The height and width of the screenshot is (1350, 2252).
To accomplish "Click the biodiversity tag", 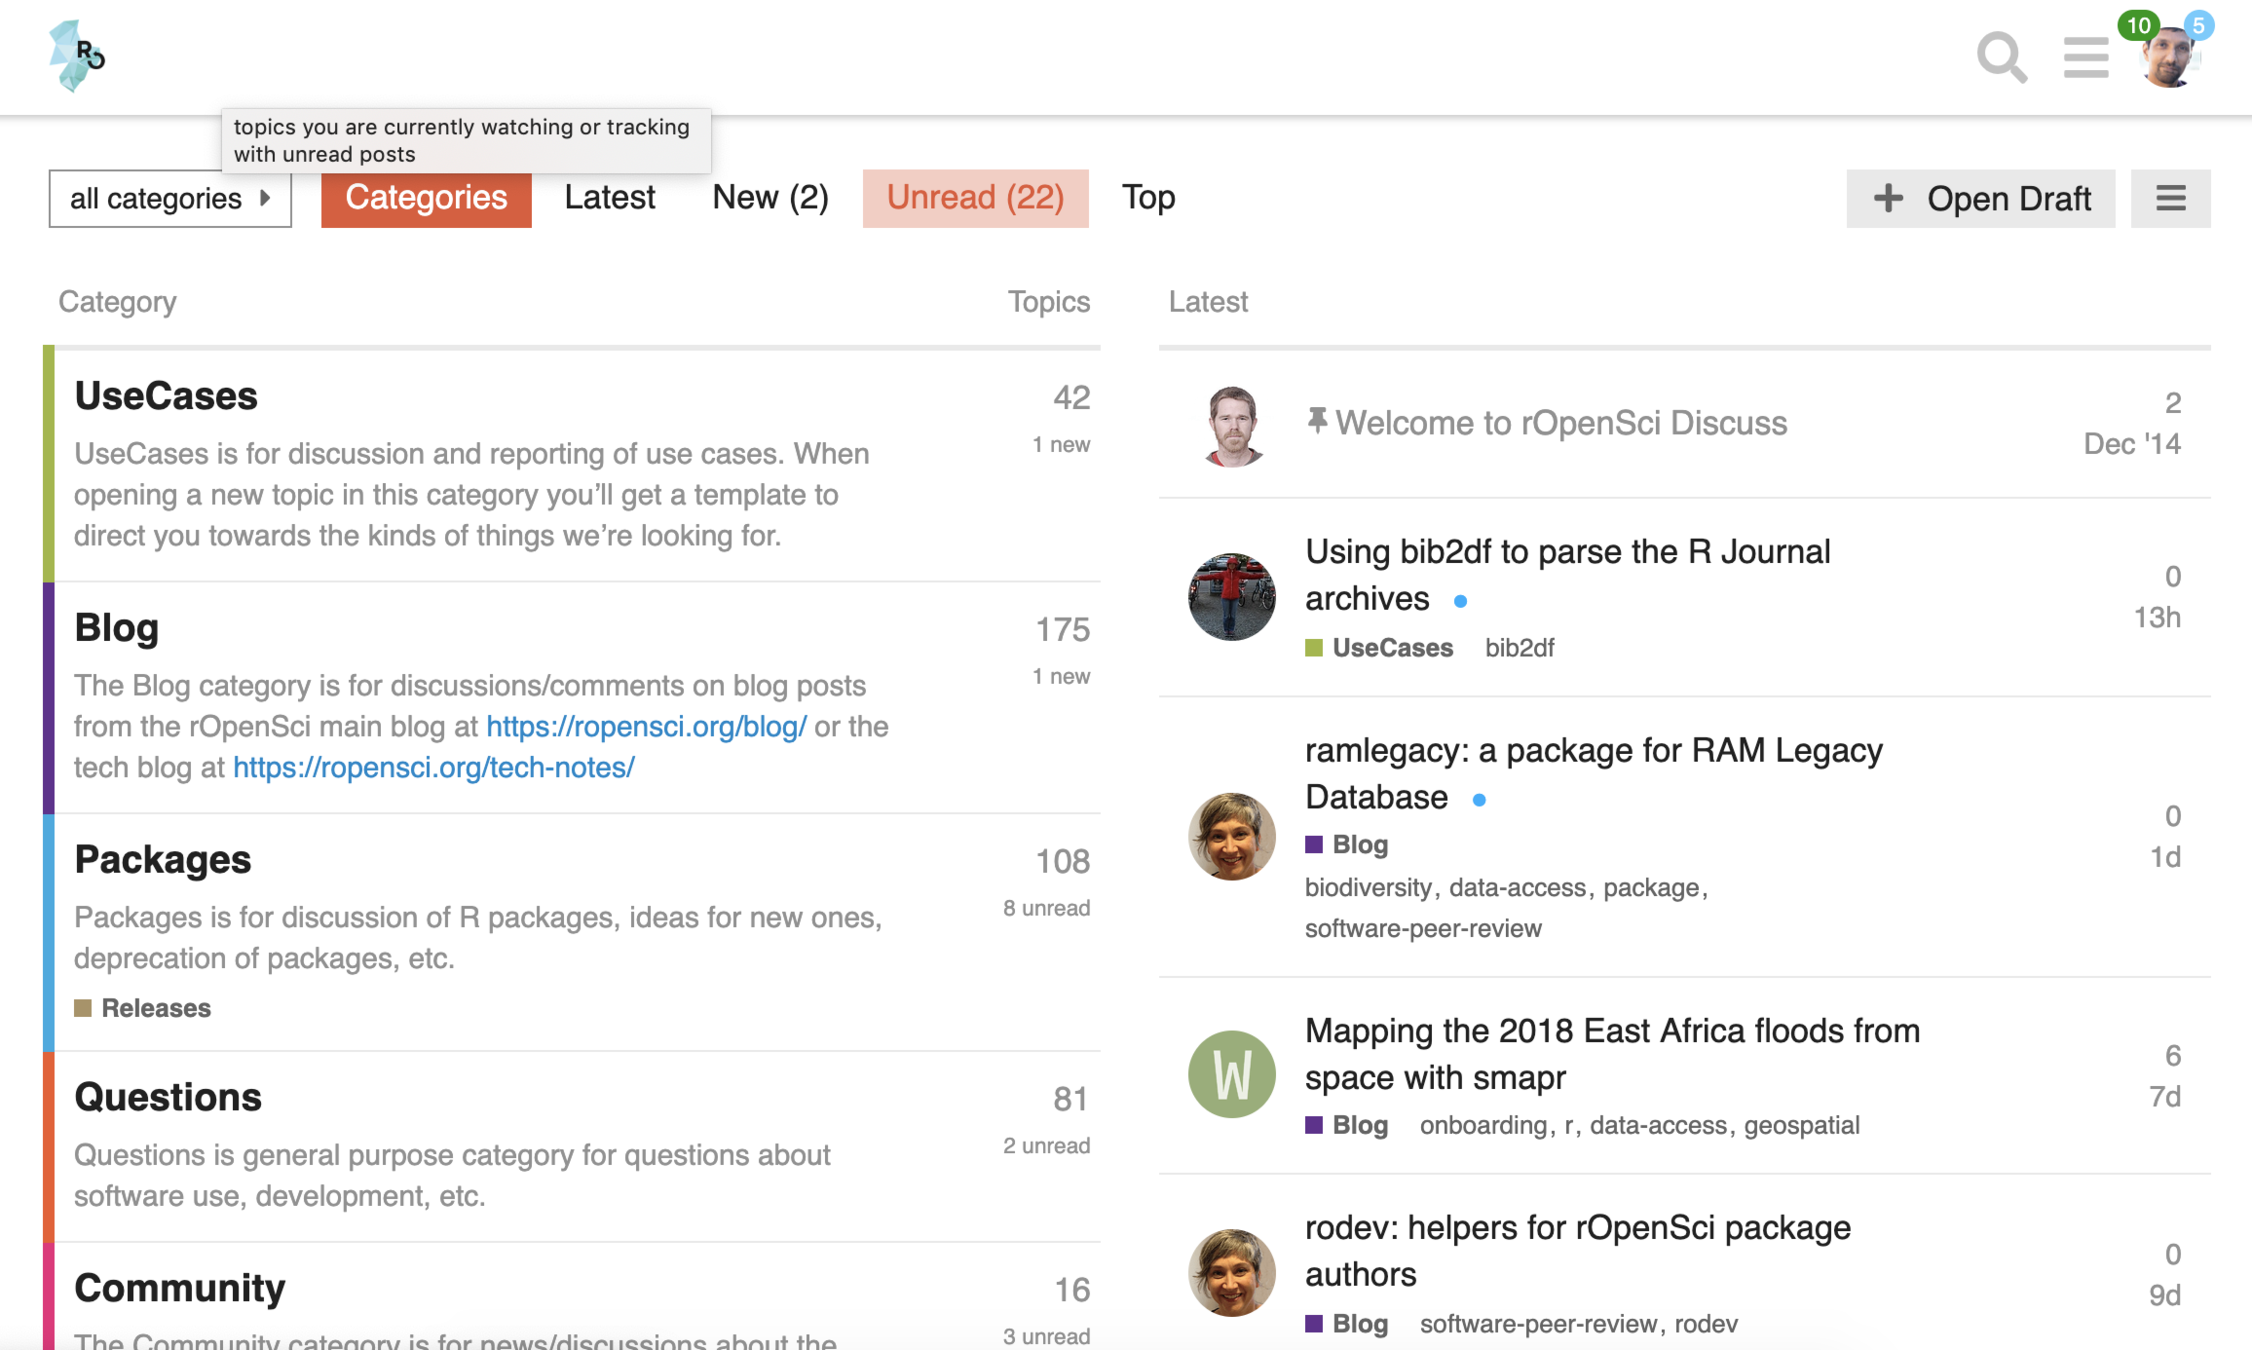I will 1368,888.
